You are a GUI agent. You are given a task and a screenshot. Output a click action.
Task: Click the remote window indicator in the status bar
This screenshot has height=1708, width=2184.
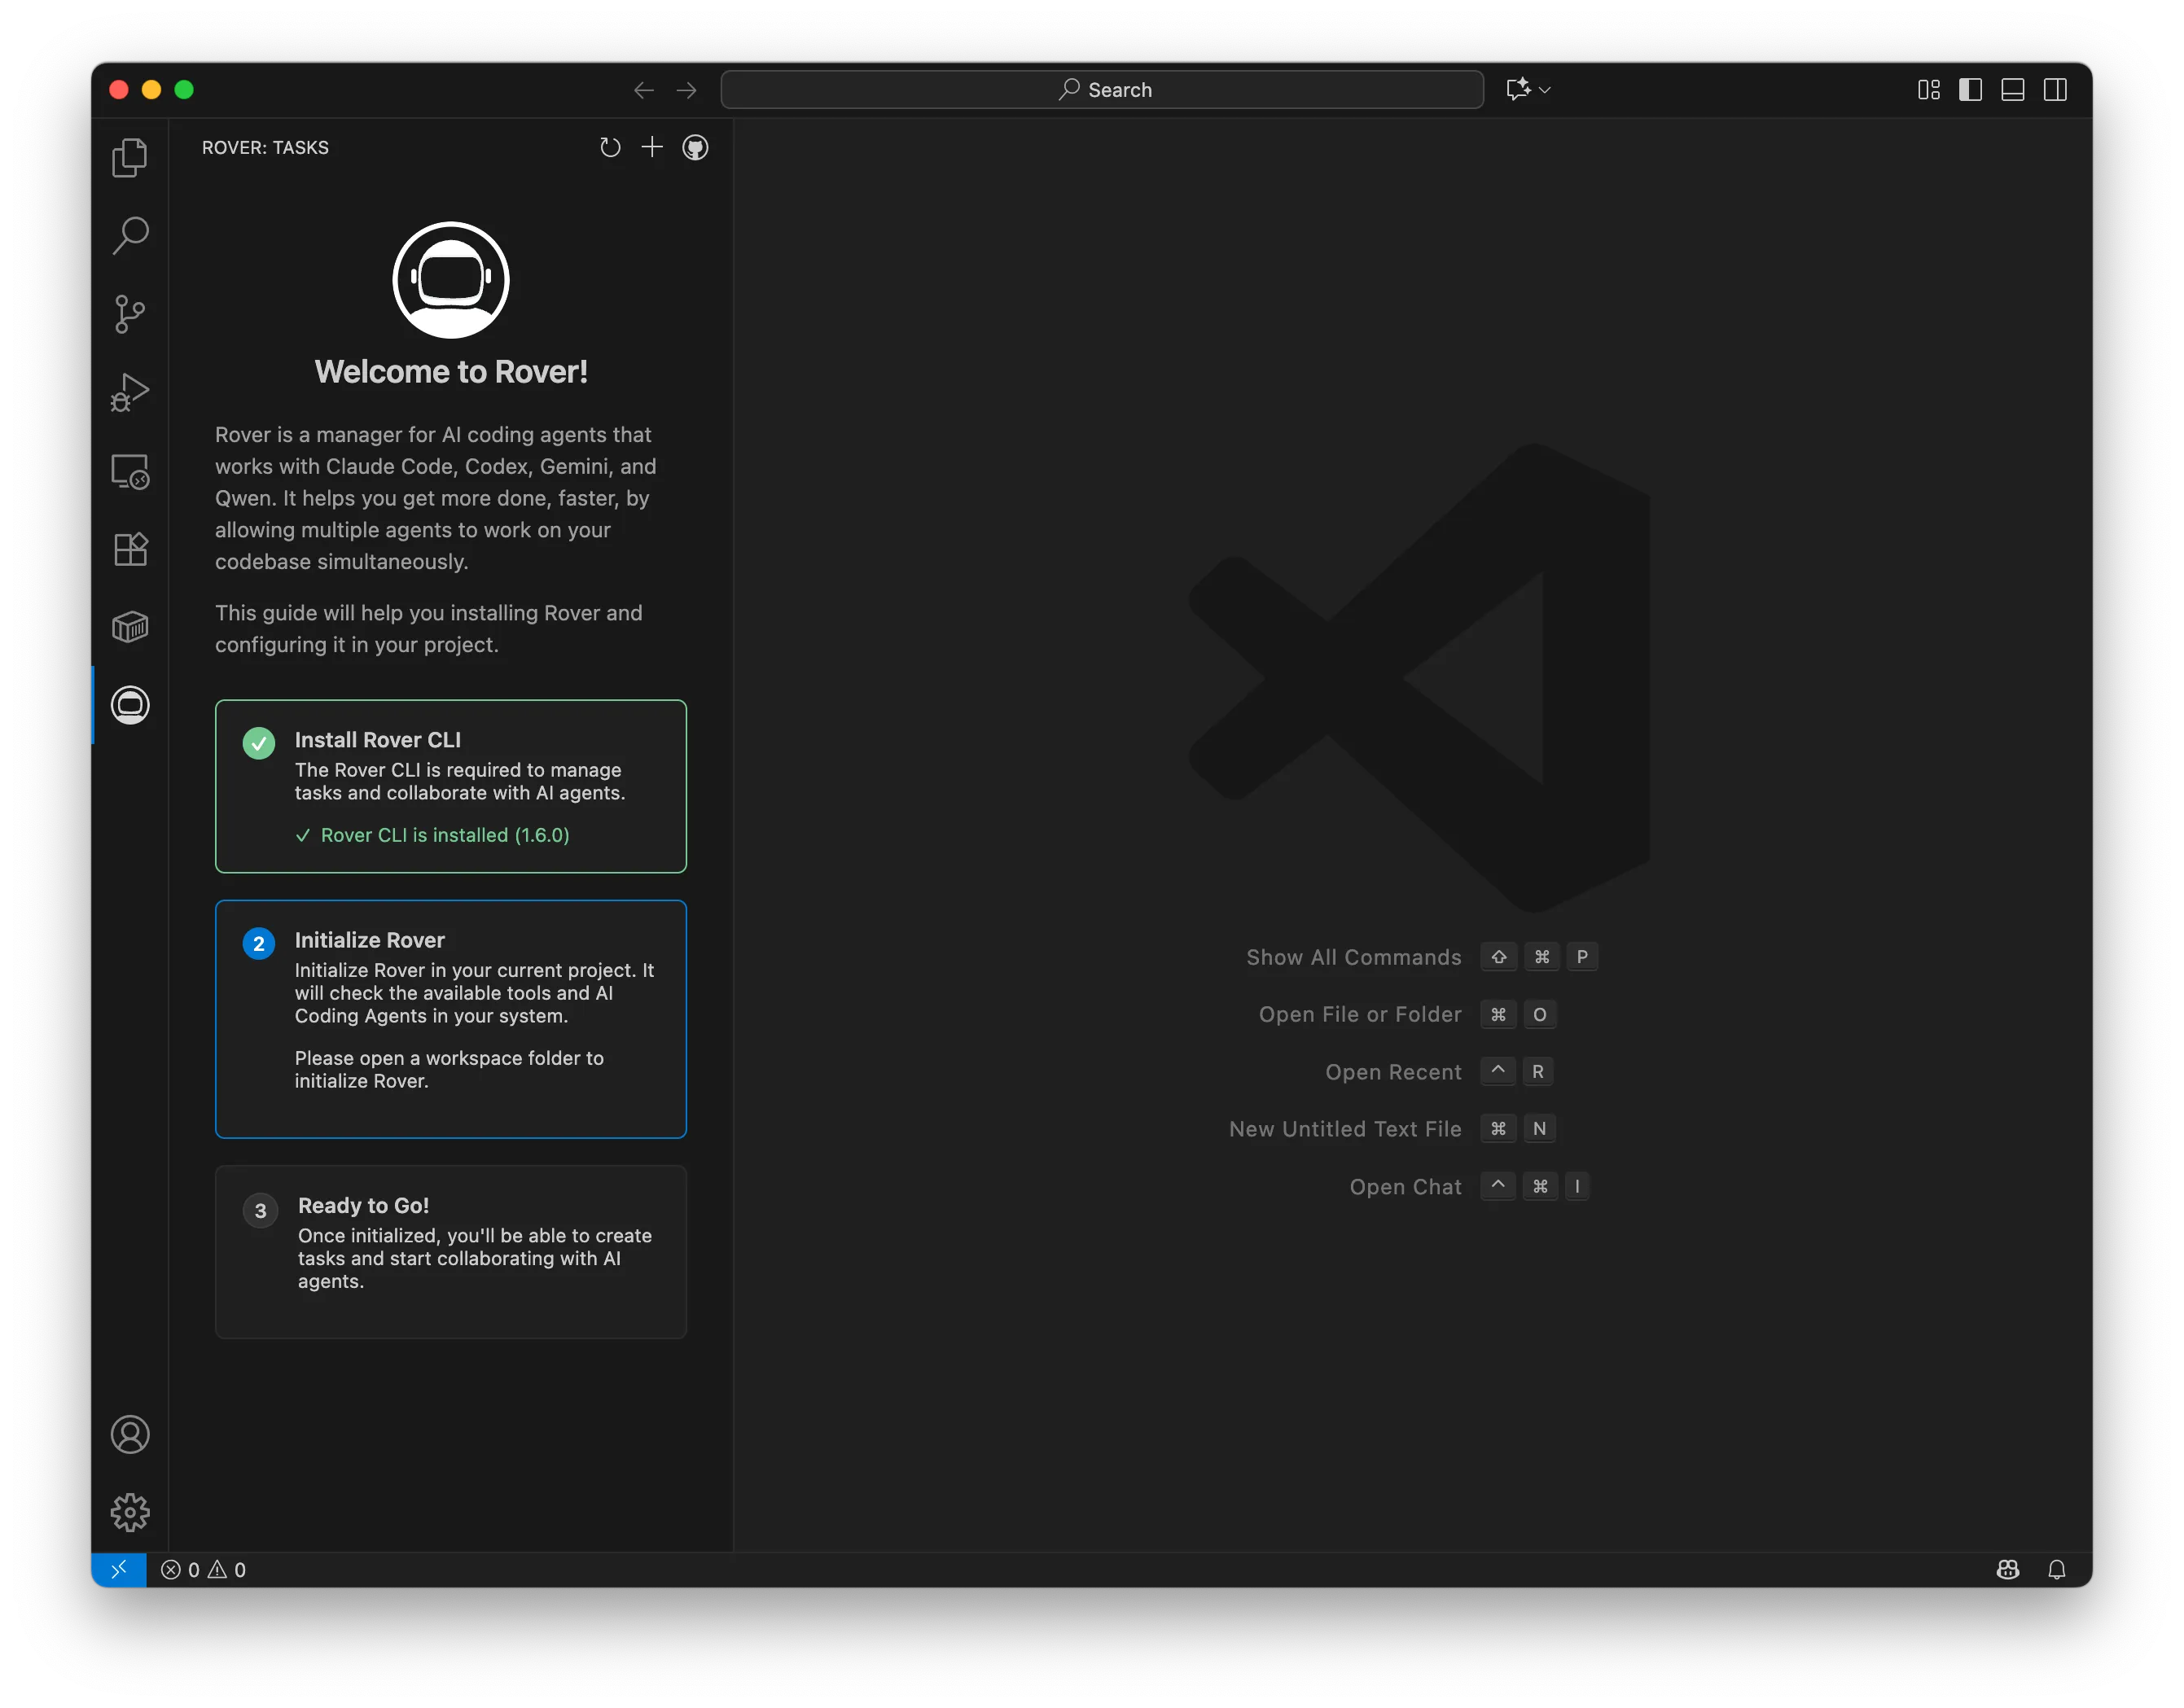(x=119, y=1569)
